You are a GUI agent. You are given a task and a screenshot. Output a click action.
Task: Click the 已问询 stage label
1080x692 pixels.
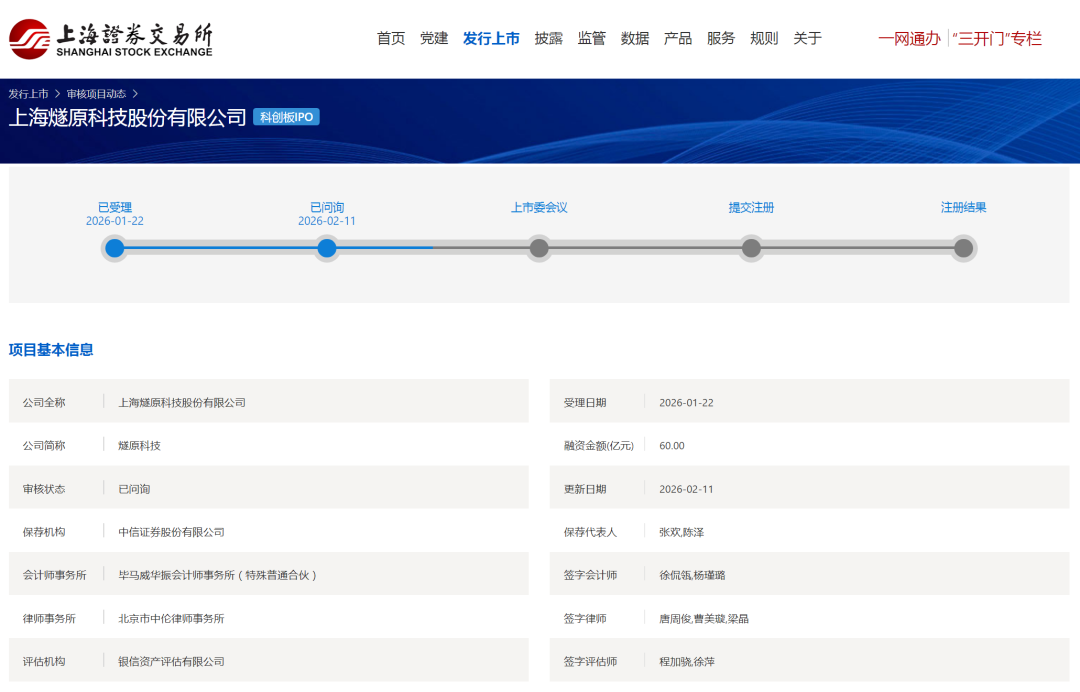pyautogui.click(x=327, y=207)
